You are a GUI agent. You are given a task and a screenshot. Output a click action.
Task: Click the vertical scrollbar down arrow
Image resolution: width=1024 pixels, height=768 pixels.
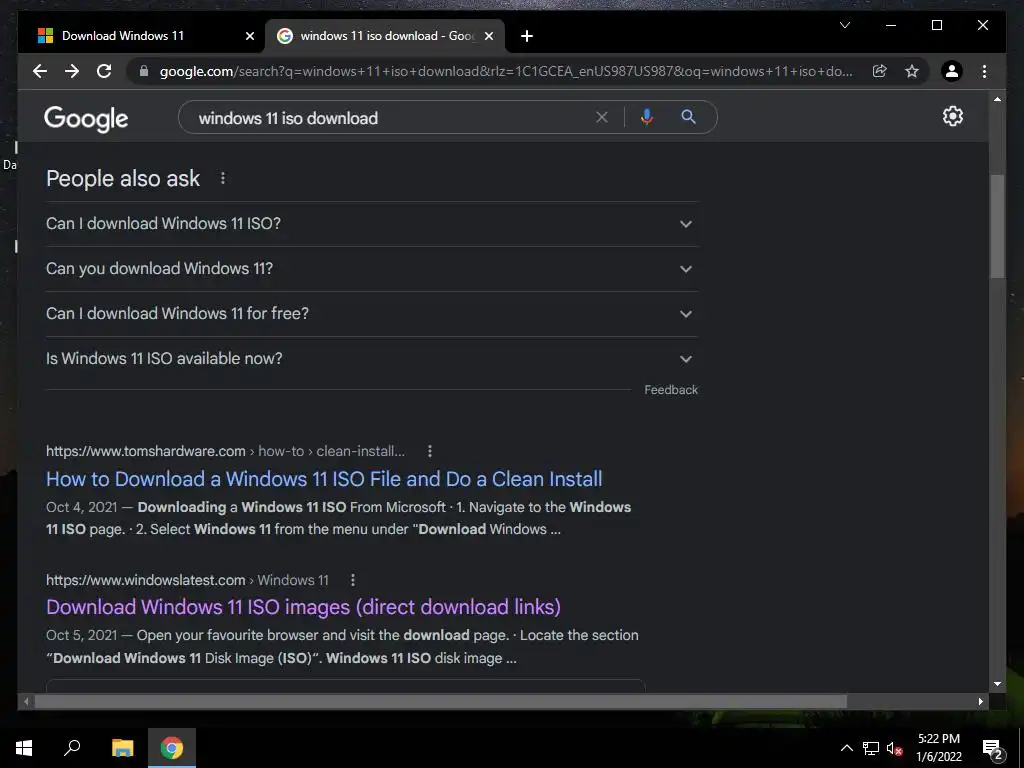(997, 684)
